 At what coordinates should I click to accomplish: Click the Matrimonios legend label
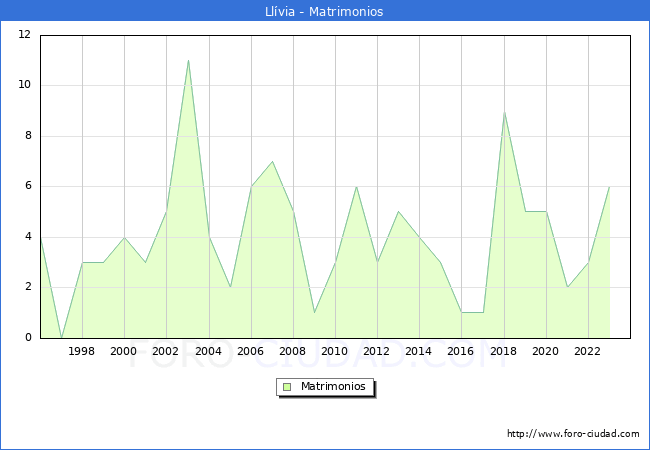pos(331,387)
